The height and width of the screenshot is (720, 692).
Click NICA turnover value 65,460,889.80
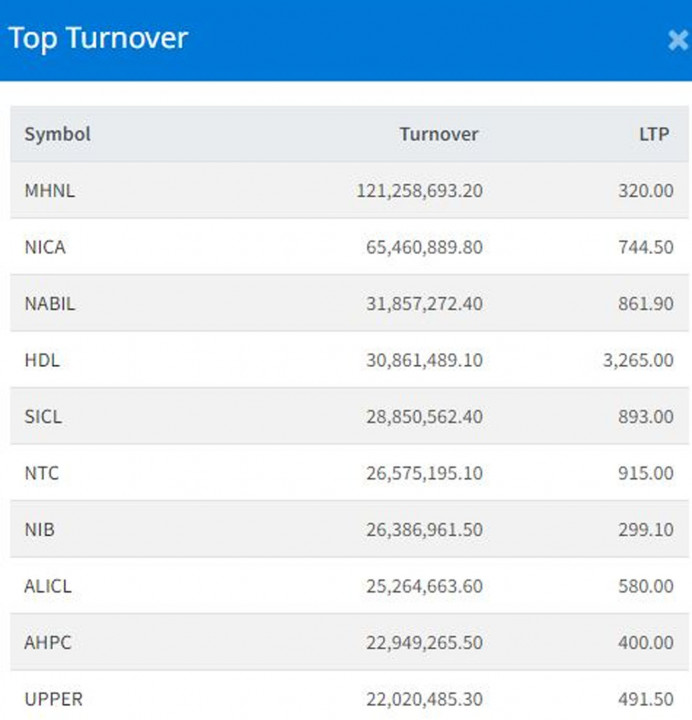[x=424, y=247]
